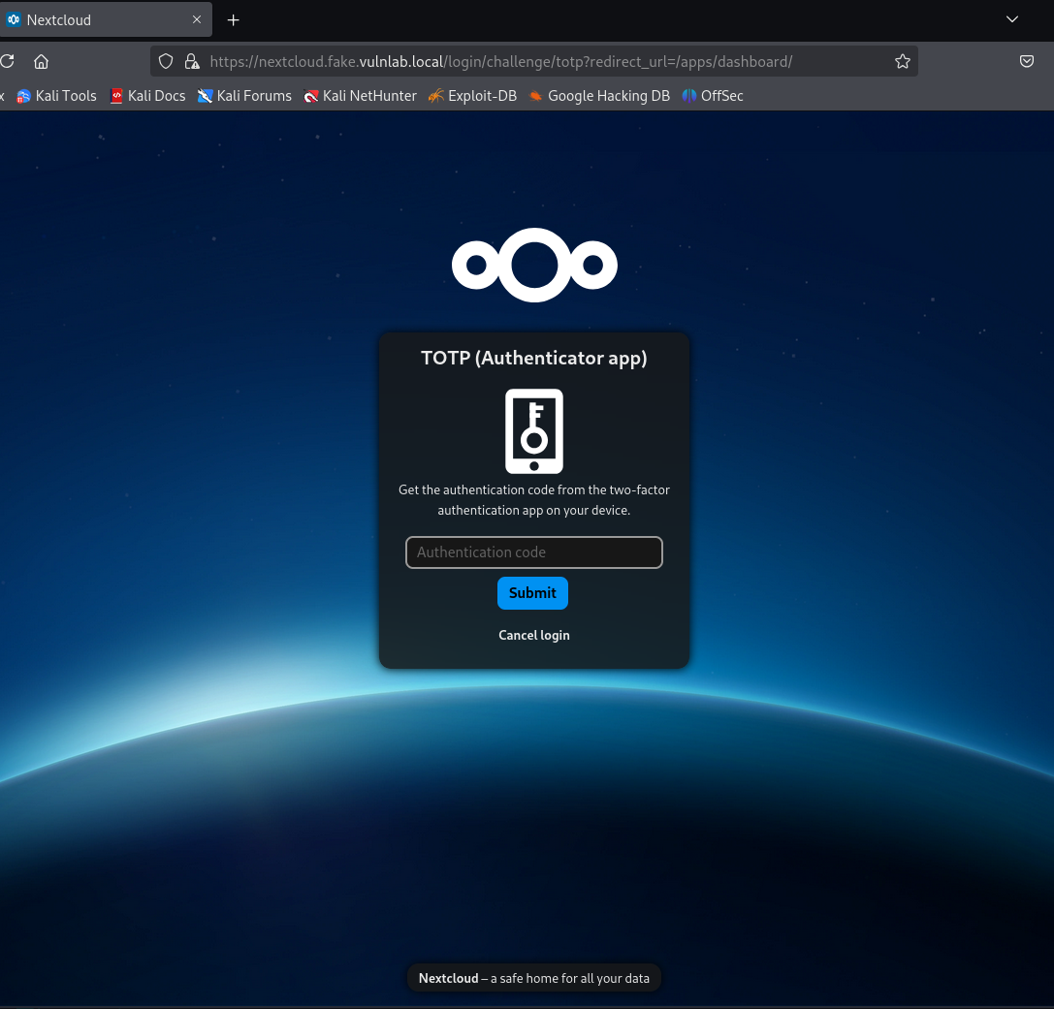Viewport: 1054px width, 1009px height.
Task: Click the Cancel login link
Action: (x=534, y=635)
